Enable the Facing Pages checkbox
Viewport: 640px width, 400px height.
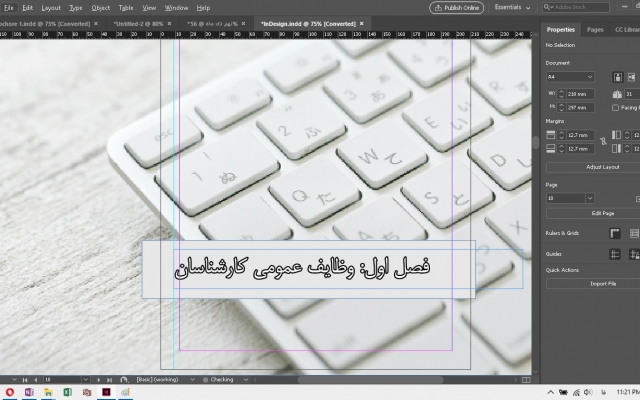tap(615, 107)
